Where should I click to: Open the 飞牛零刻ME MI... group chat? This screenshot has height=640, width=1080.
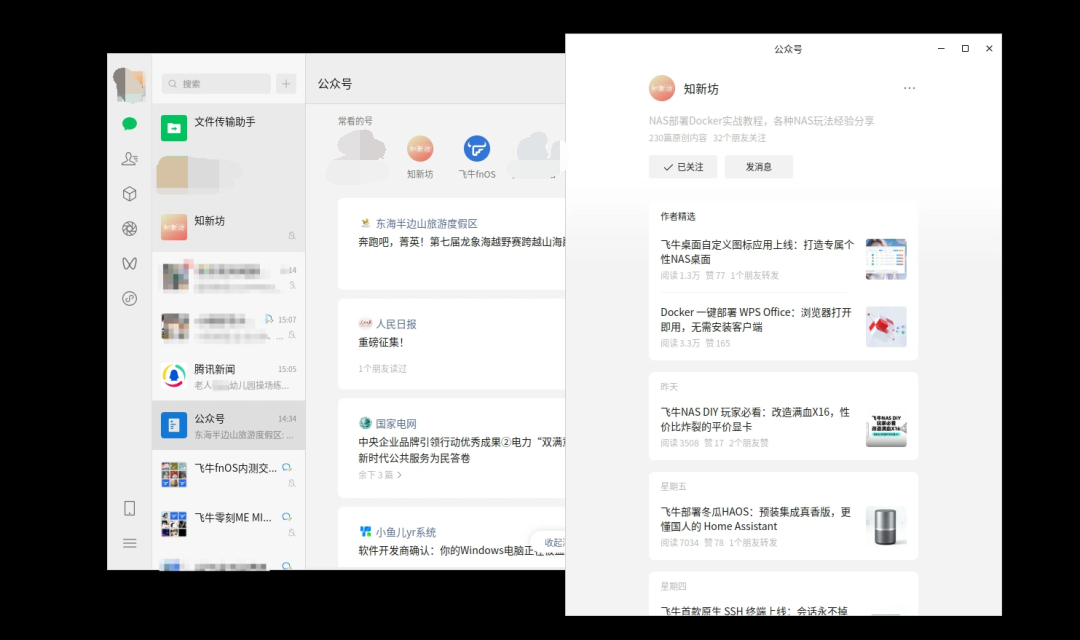229,525
